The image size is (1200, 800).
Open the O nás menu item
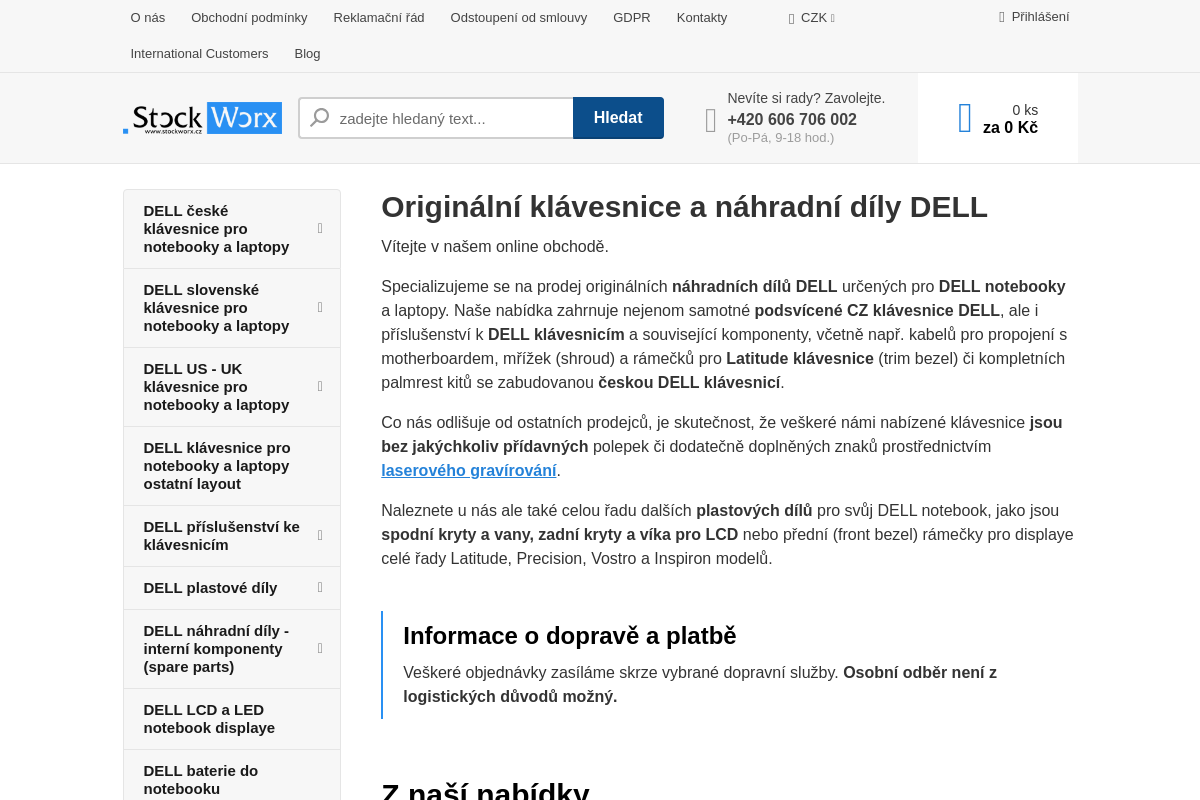click(148, 18)
